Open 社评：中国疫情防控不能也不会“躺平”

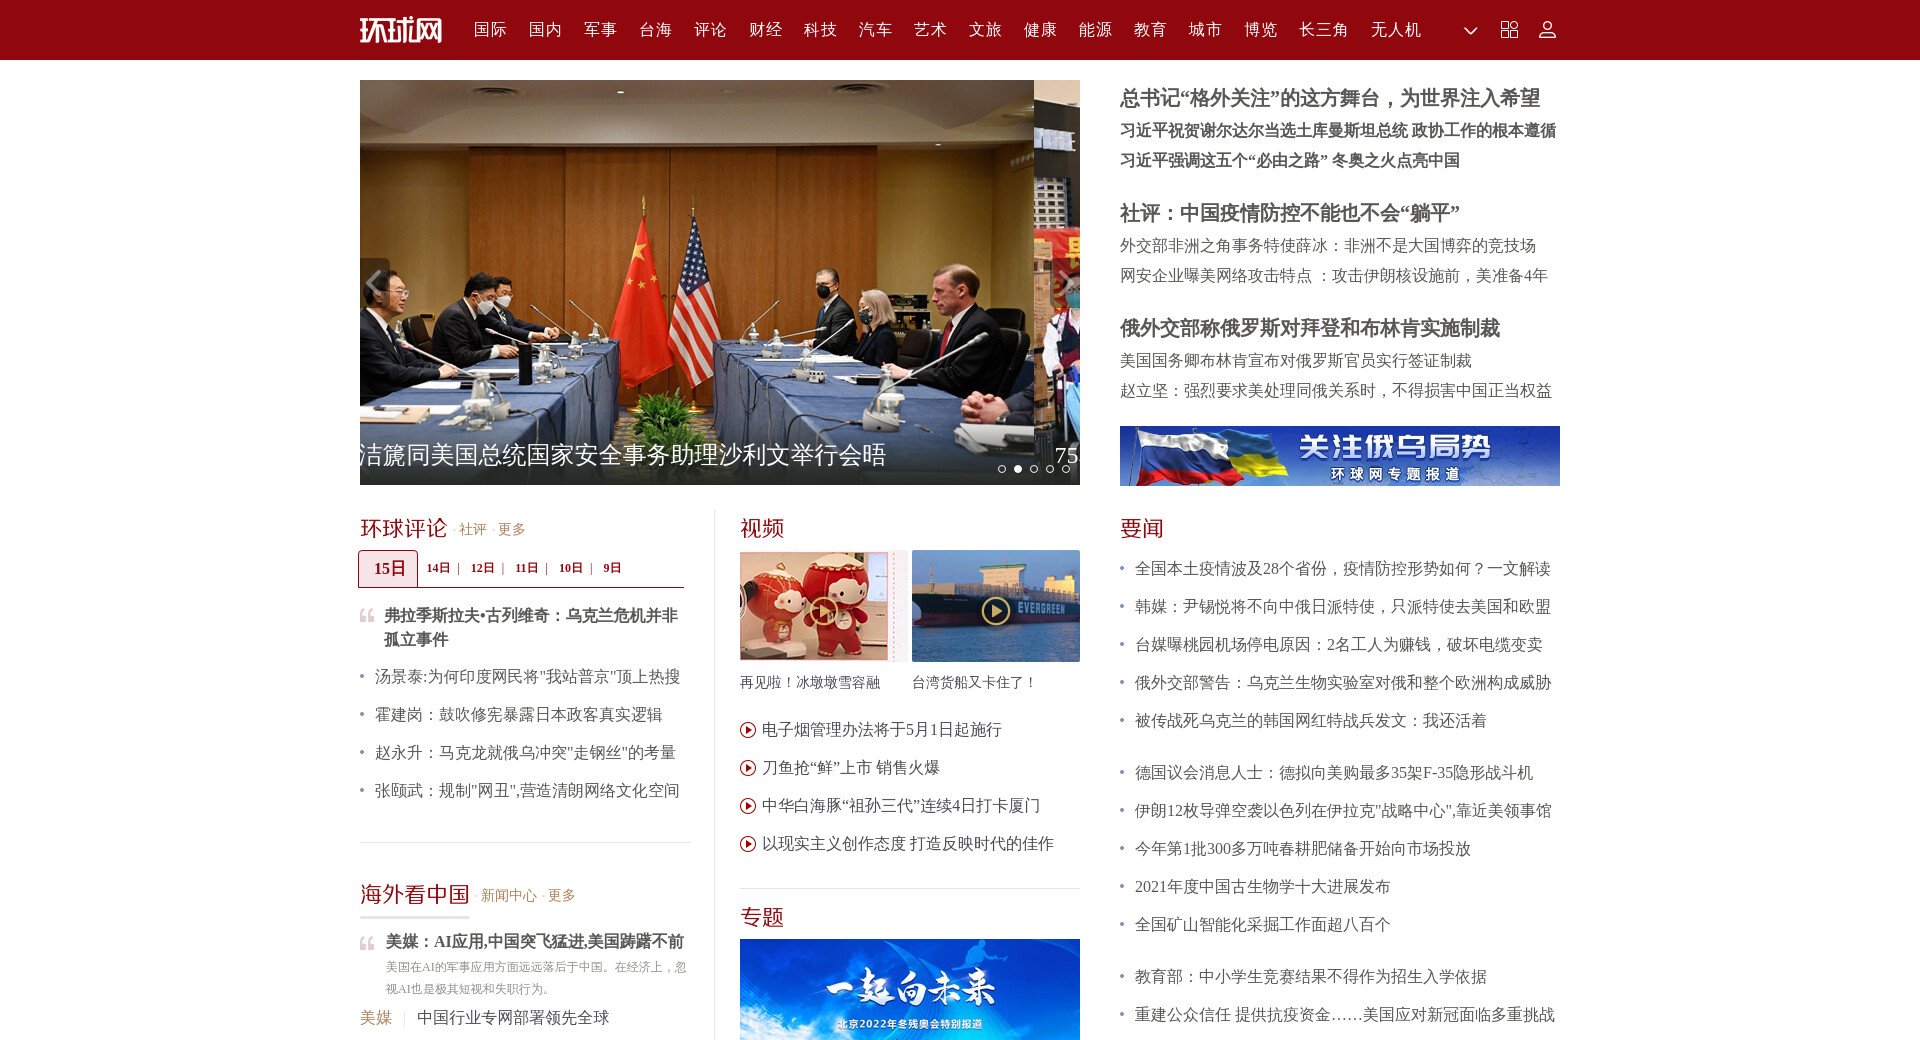pos(1290,213)
